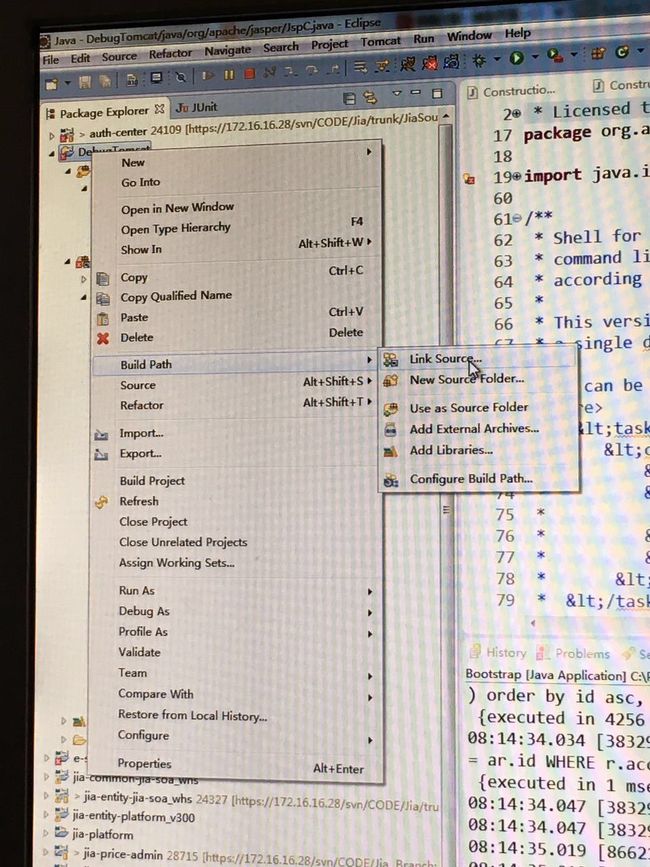Toggle Skip All Breakpoints in toolbar
650x867 pixels.
click(x=181, y=77)
